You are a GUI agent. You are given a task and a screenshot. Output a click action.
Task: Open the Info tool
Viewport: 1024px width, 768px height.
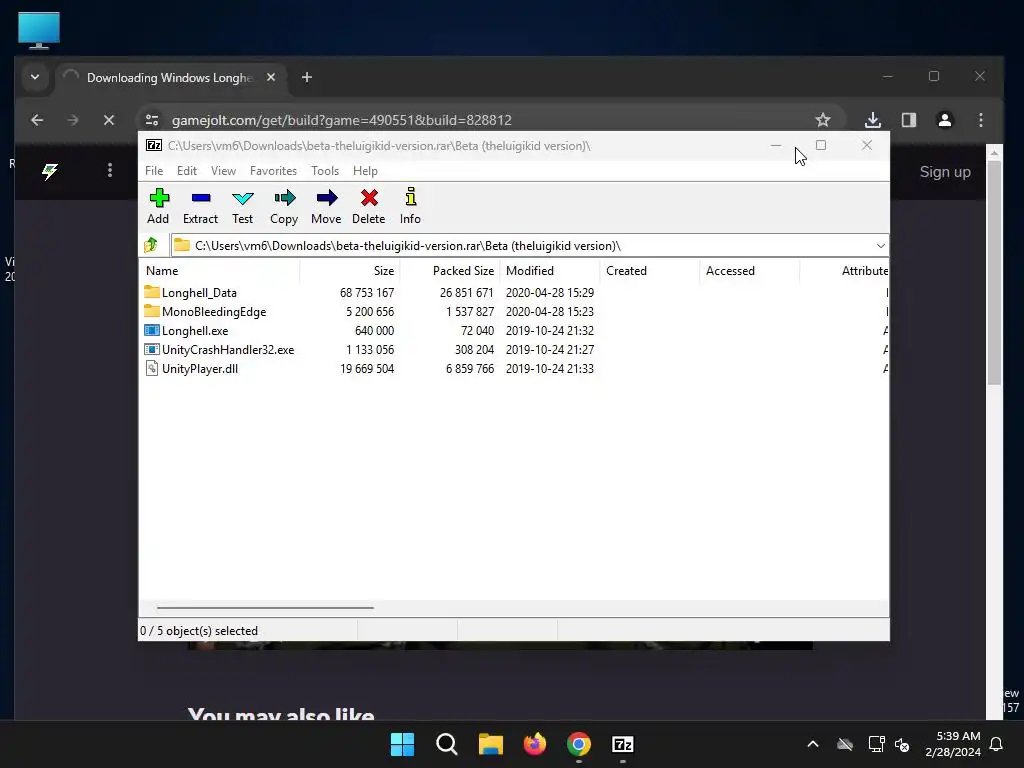coord(410,206)
